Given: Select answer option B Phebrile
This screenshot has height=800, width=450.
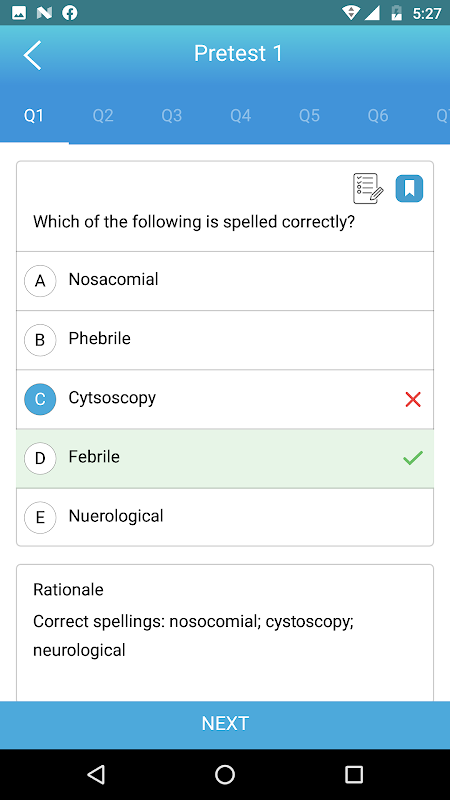Looking at the screenshot, I should tap(225, 340).
